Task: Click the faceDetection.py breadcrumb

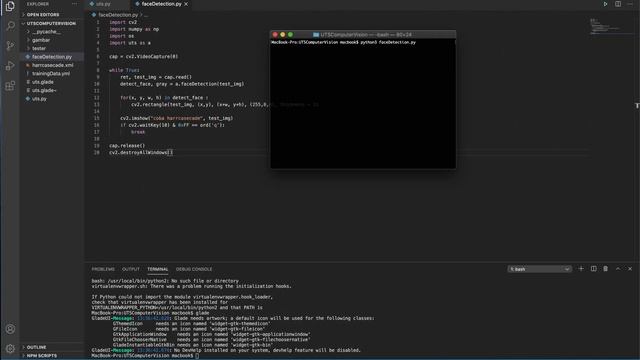Action: click(118, 15)
